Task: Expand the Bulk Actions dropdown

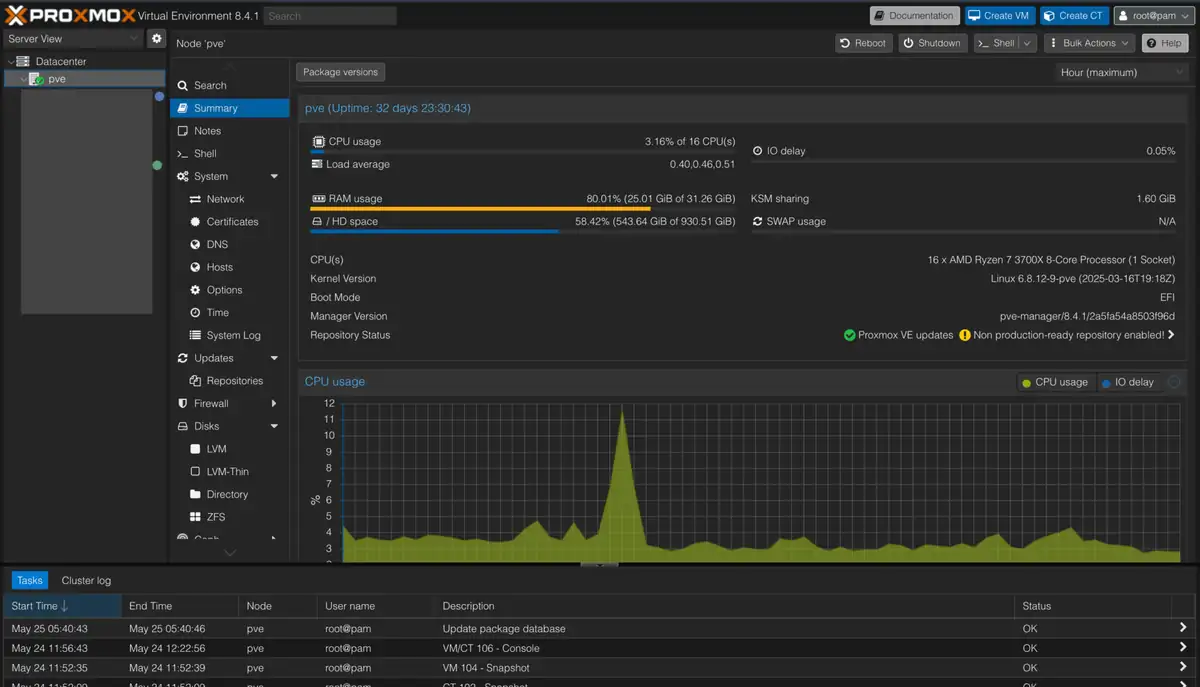Action: 1089,43
